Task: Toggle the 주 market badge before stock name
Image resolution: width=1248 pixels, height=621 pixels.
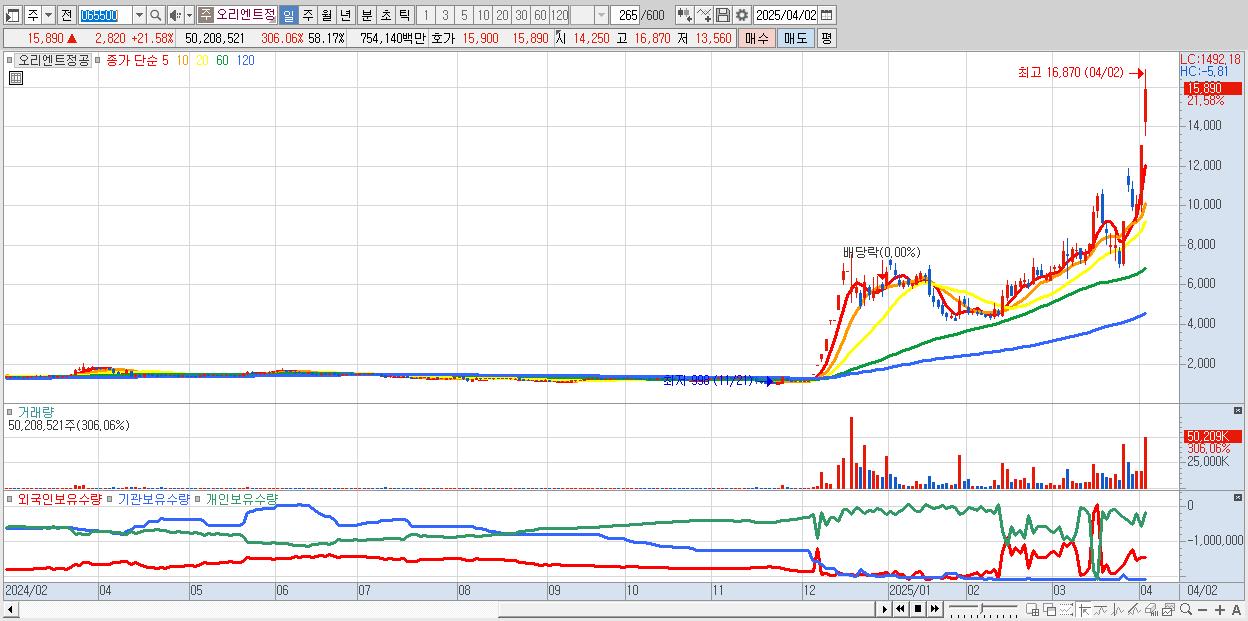Action: [205, 15]
